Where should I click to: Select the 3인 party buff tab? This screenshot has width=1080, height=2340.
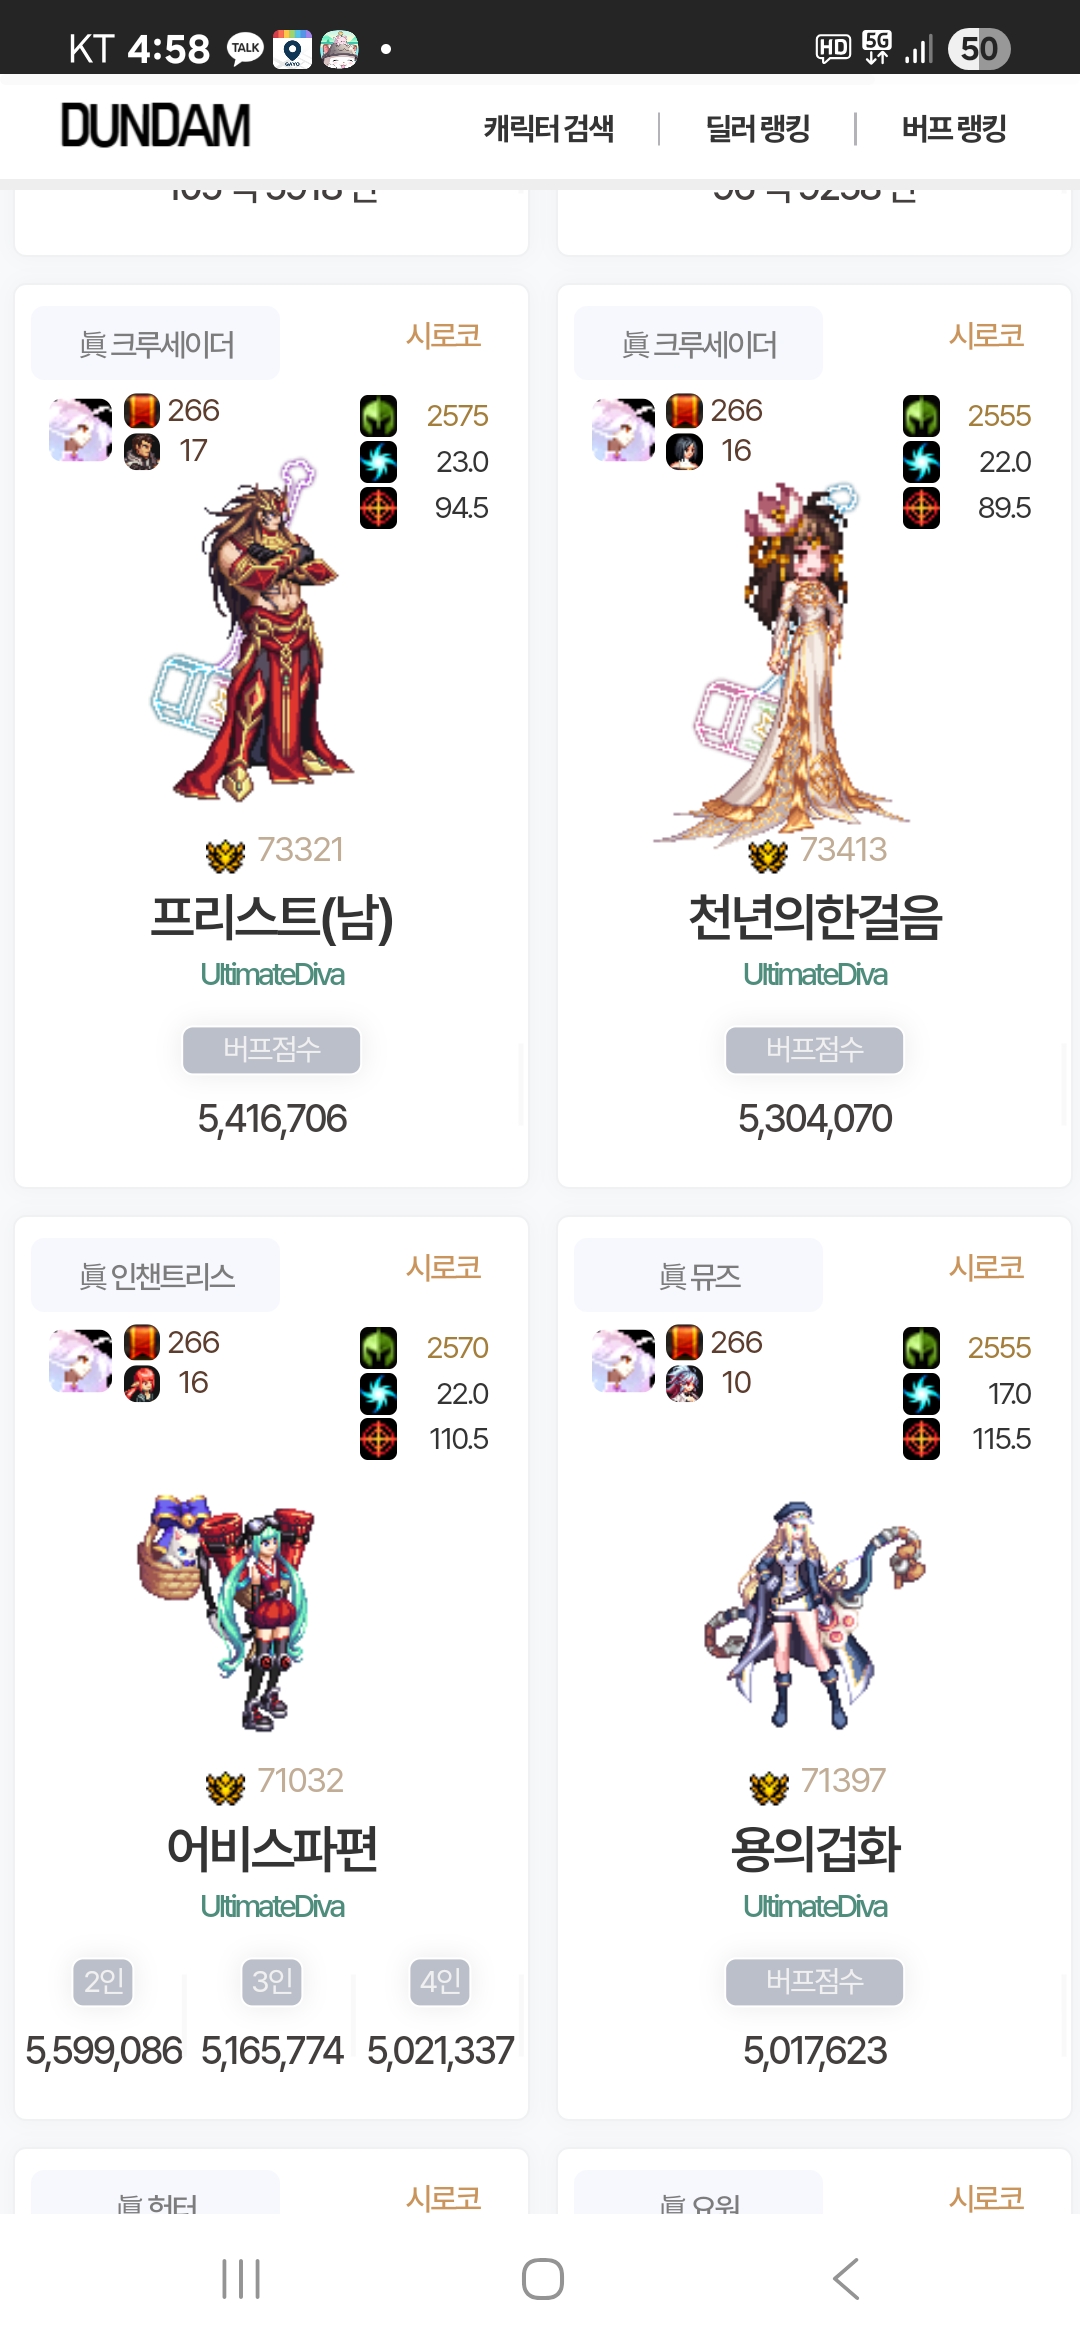(272, 1981)
